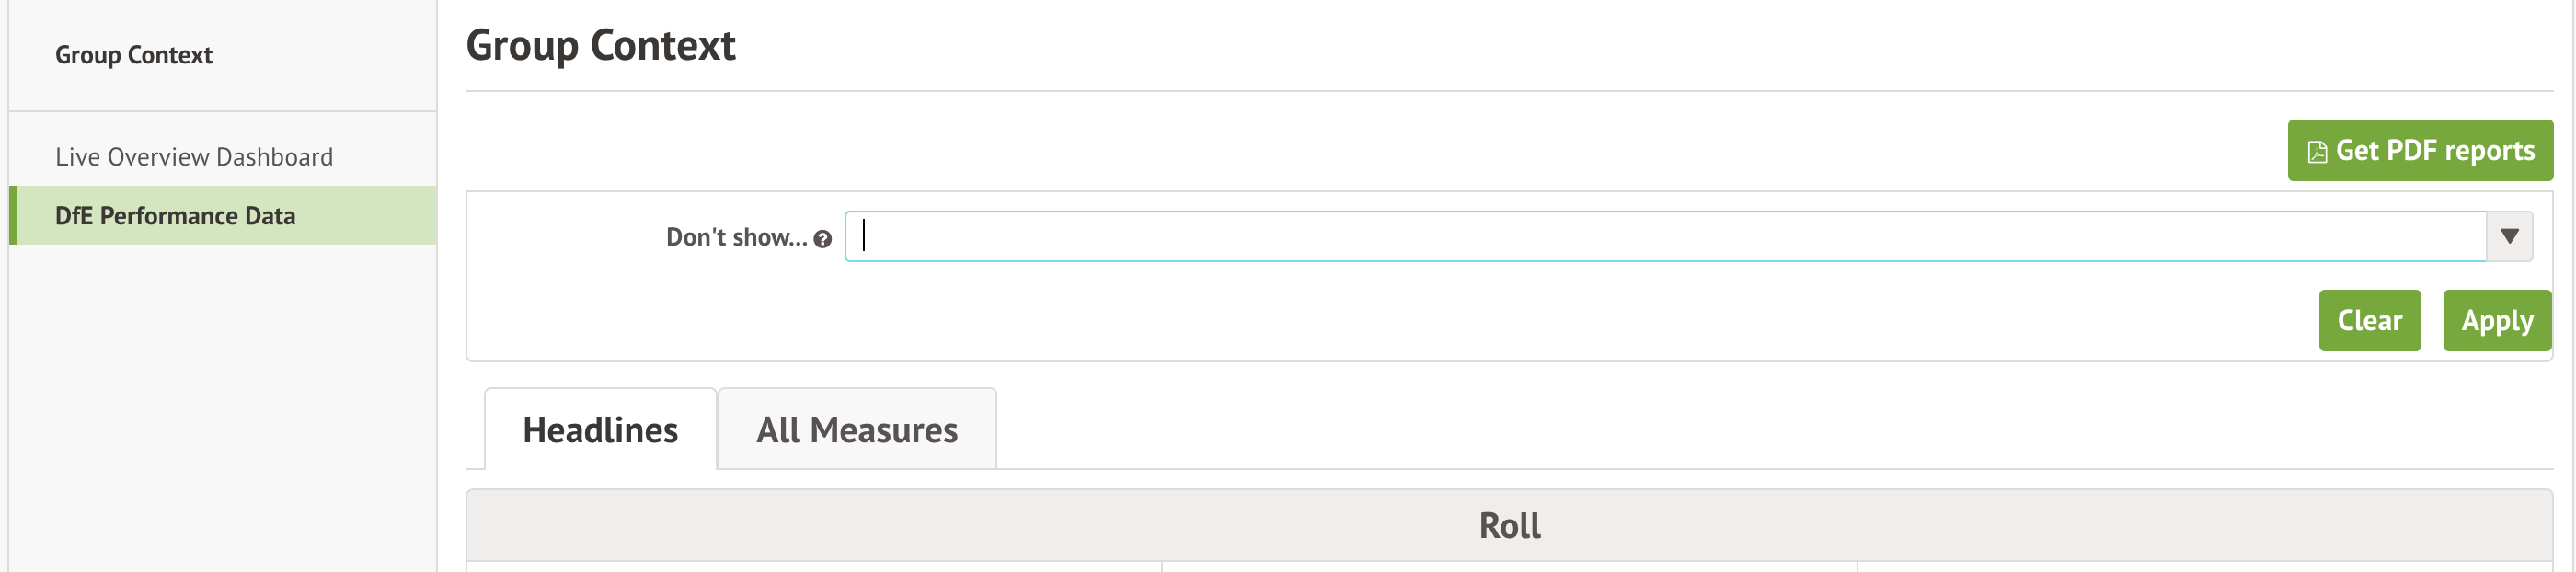Switch to the Headlines tab
Screen dimensions: 2576x572
pos(600,430)
